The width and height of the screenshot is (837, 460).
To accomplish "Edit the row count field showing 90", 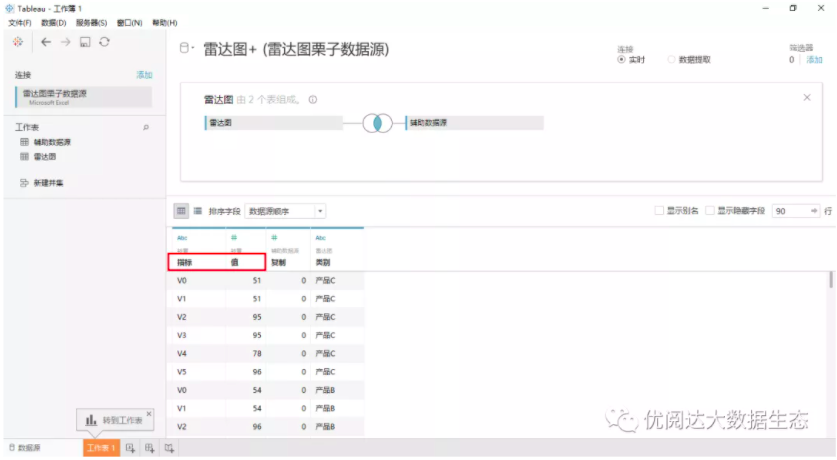I will [x=791, y=211].
